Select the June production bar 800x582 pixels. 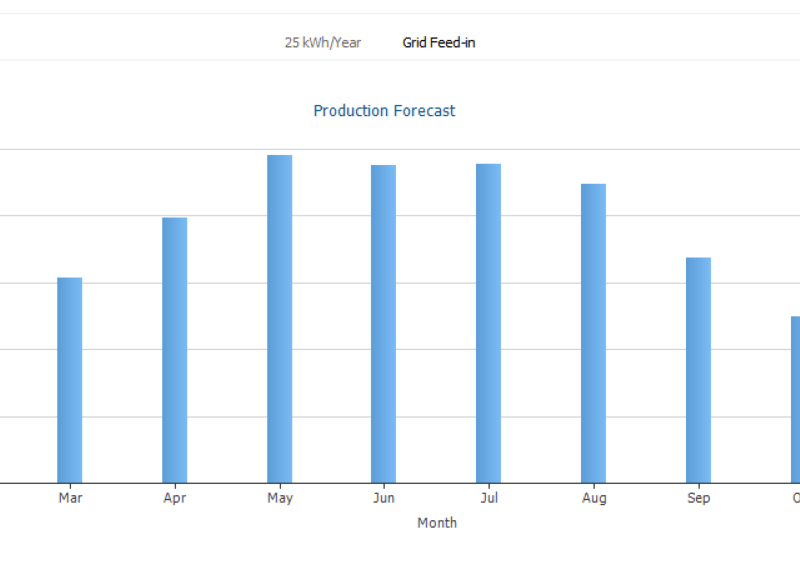click(x=383, y=324)
